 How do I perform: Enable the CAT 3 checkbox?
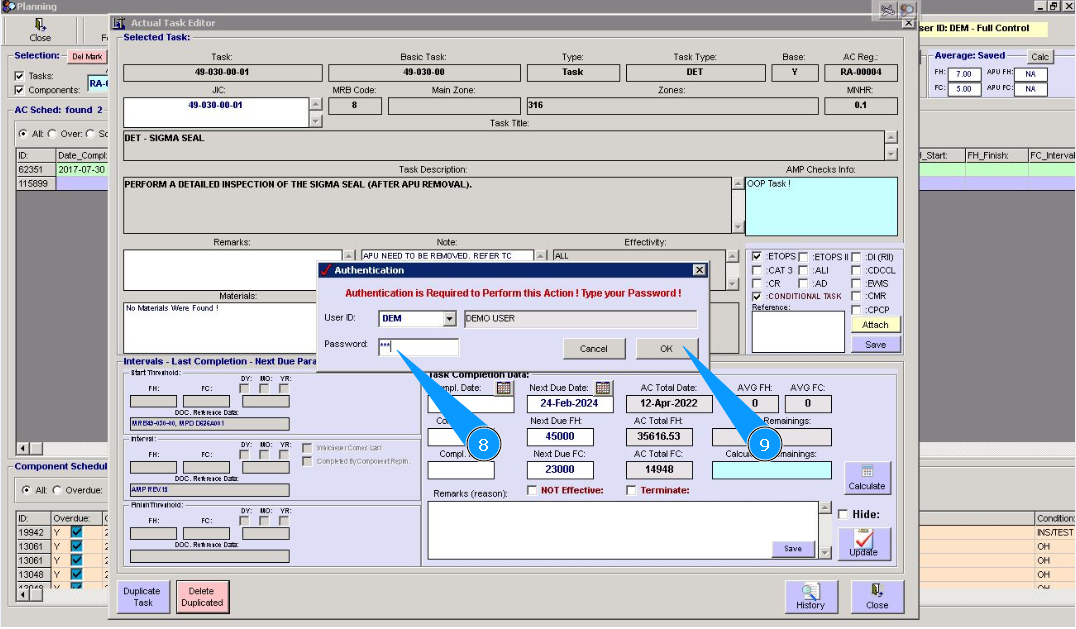click(x=757, y=270)
